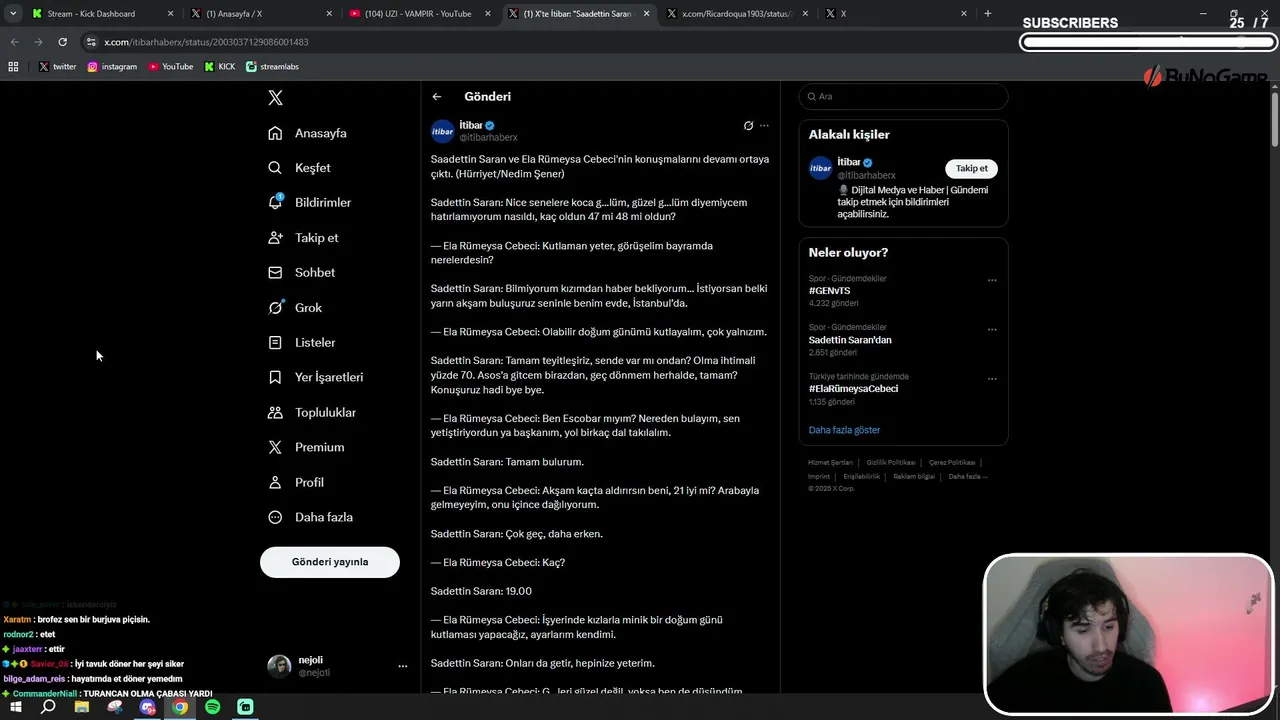
Task: Open the Windows Start menu
Action: tap(14, 707)
